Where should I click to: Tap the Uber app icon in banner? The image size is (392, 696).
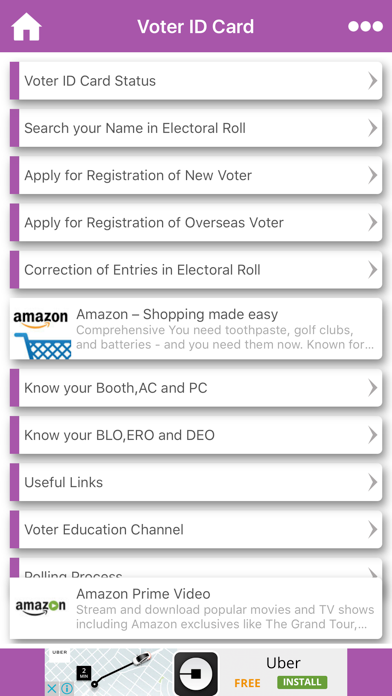(196, 673)
